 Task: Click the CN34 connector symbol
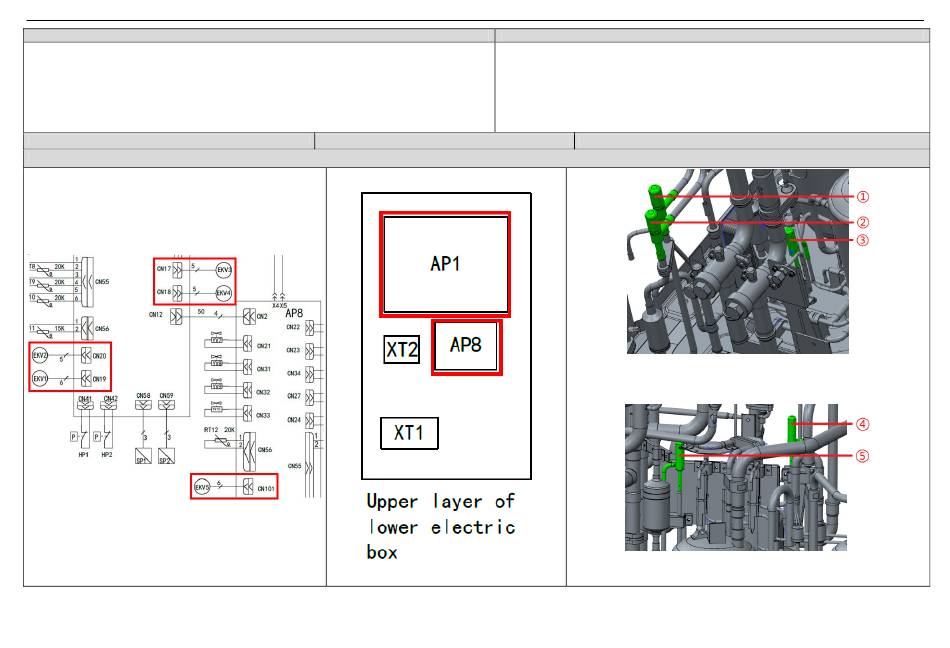310,374
